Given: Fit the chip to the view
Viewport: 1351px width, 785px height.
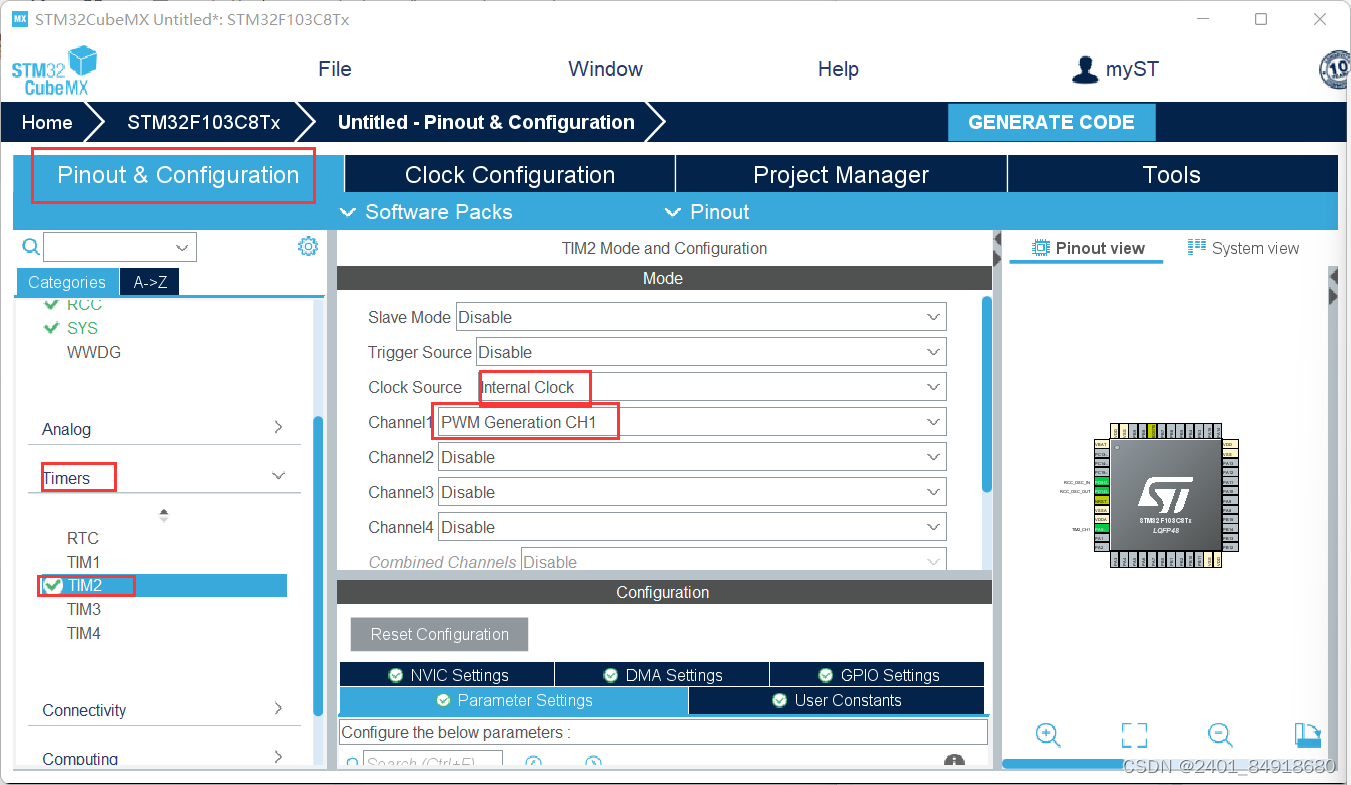Looking at the screenshot, I should [x=1134, y=735].
